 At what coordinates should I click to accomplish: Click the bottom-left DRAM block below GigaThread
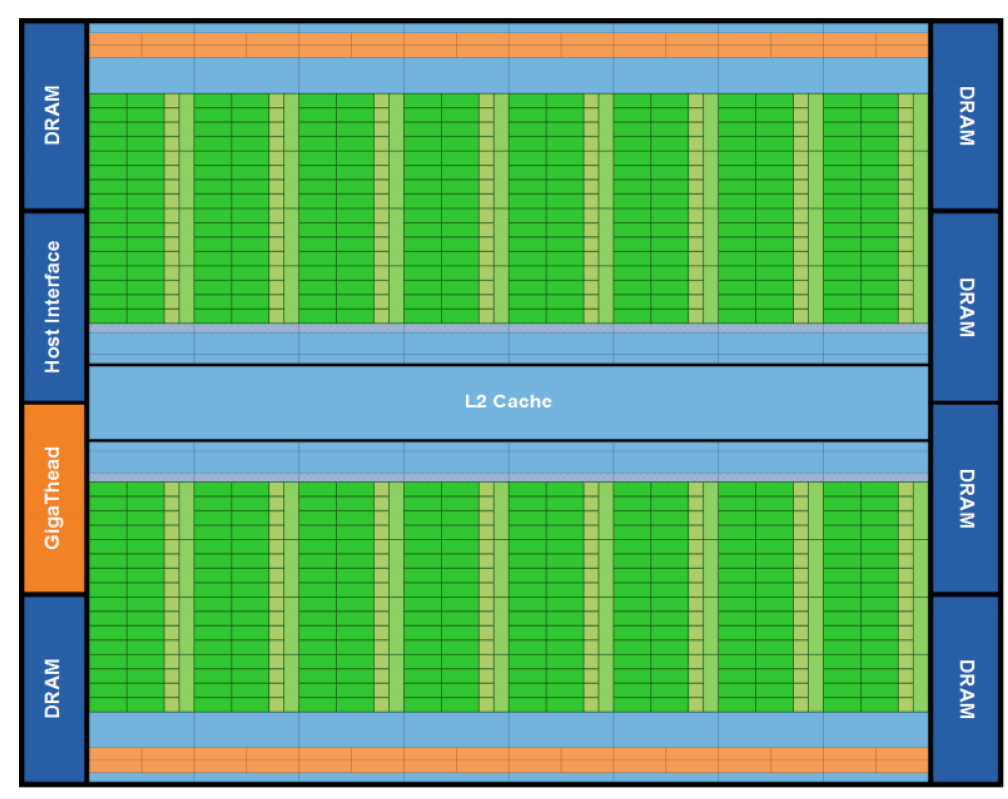(54, 688)
